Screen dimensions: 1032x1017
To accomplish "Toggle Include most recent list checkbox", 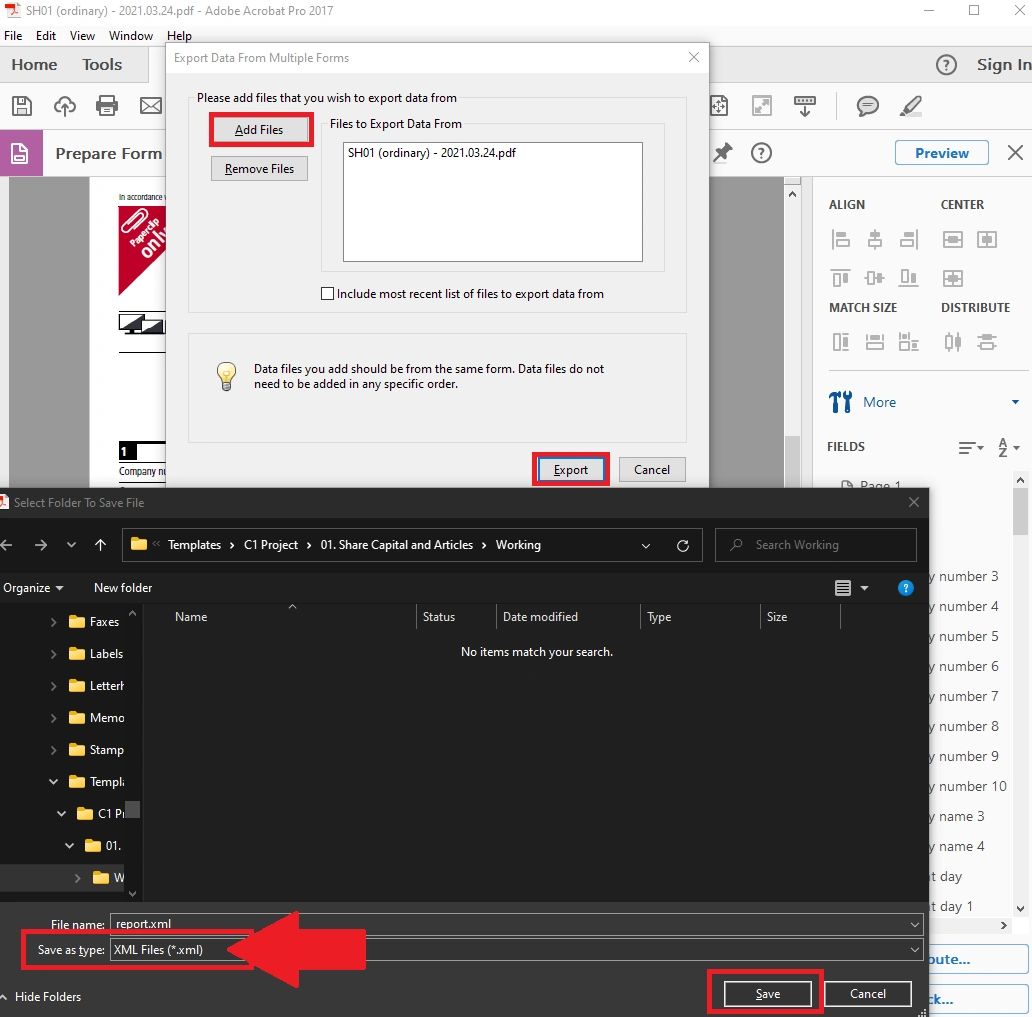I will (327, 294).
